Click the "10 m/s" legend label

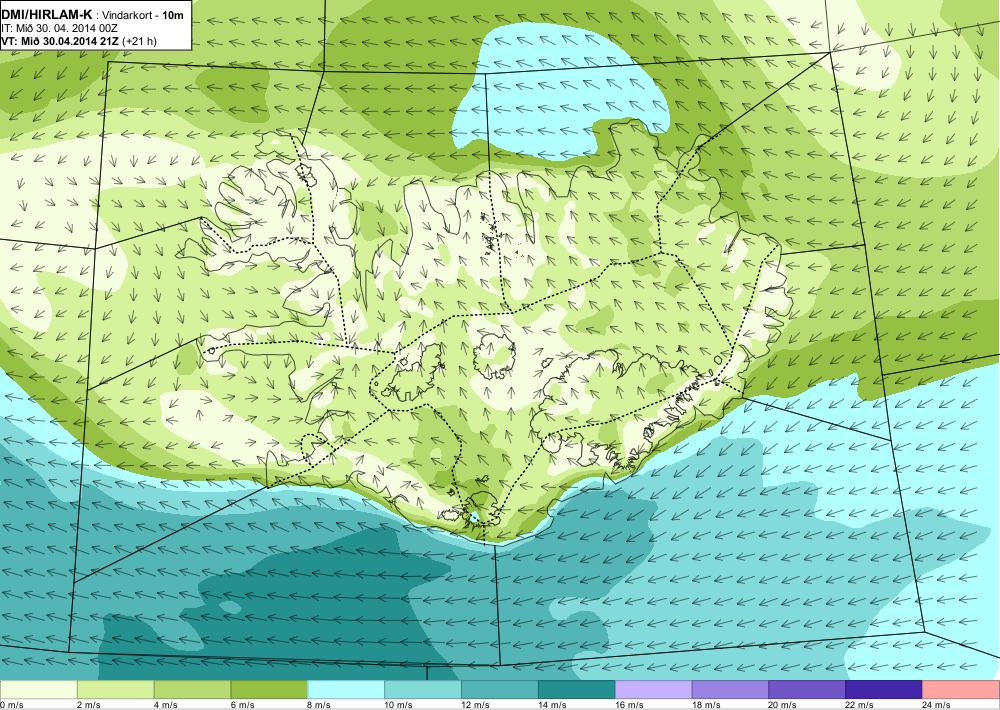[399, 705]
